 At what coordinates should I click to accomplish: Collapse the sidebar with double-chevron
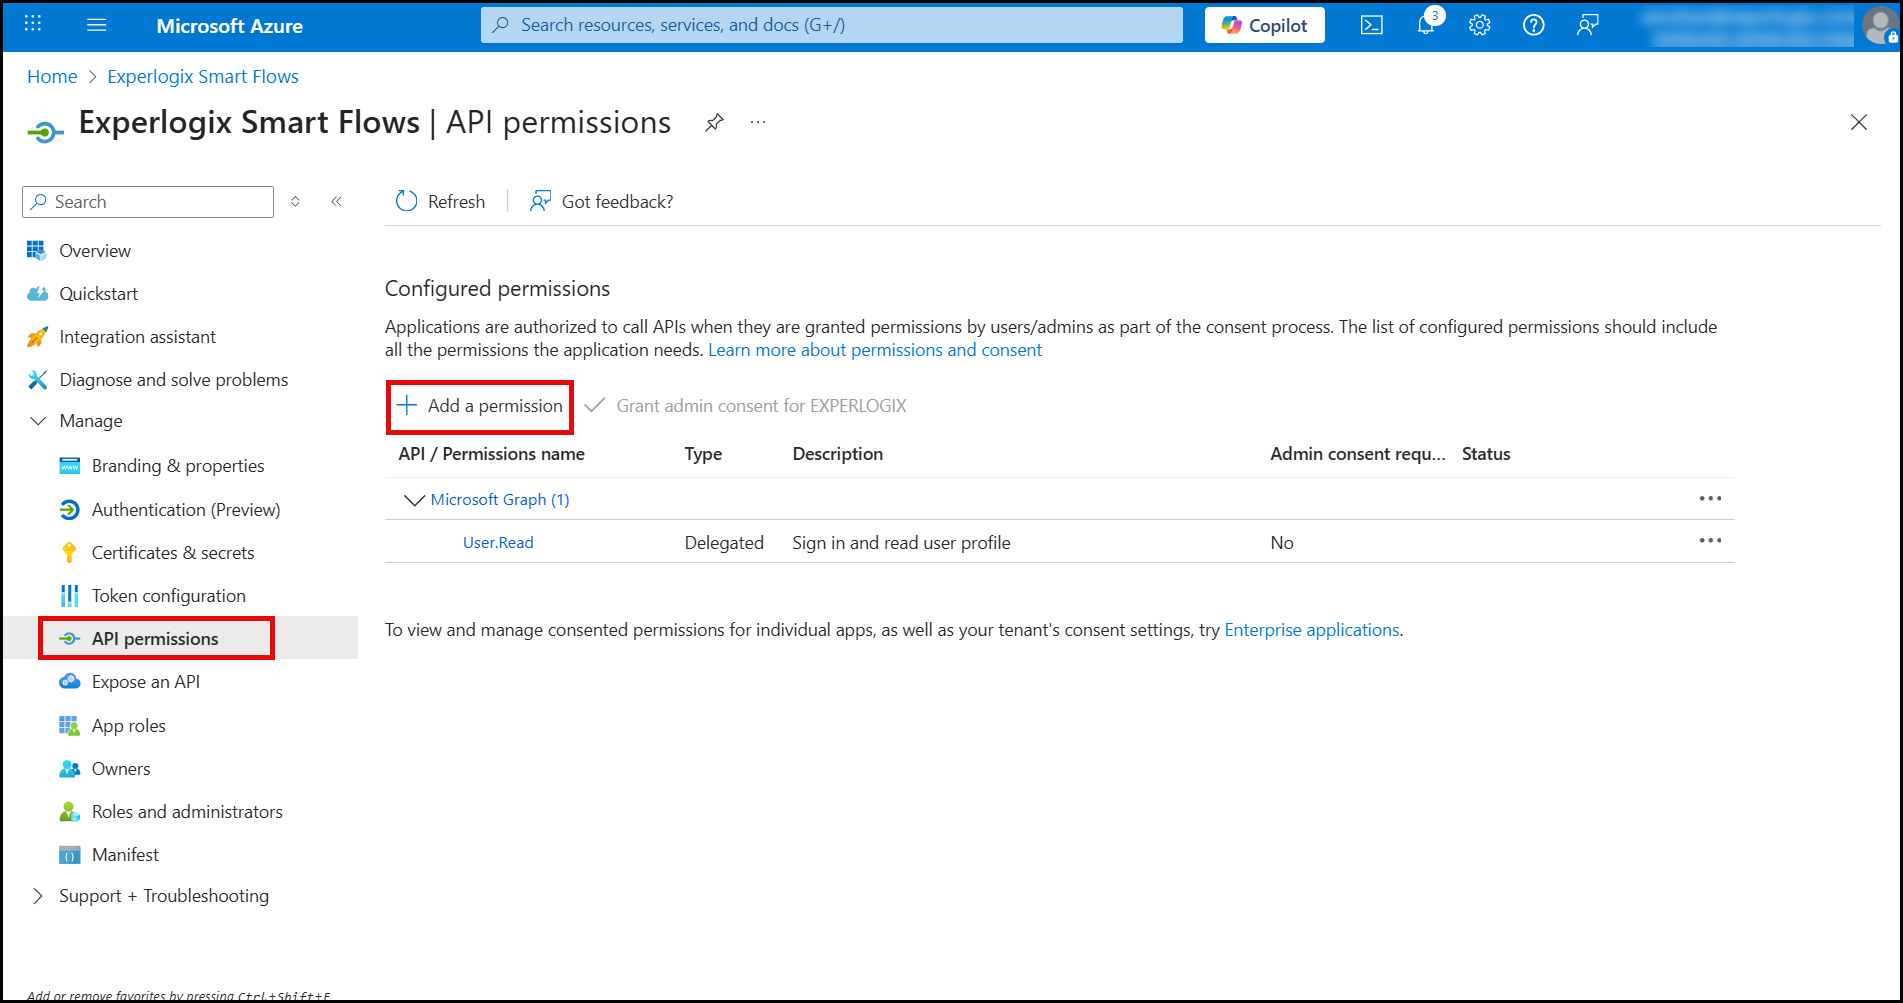tap(337, 201)
